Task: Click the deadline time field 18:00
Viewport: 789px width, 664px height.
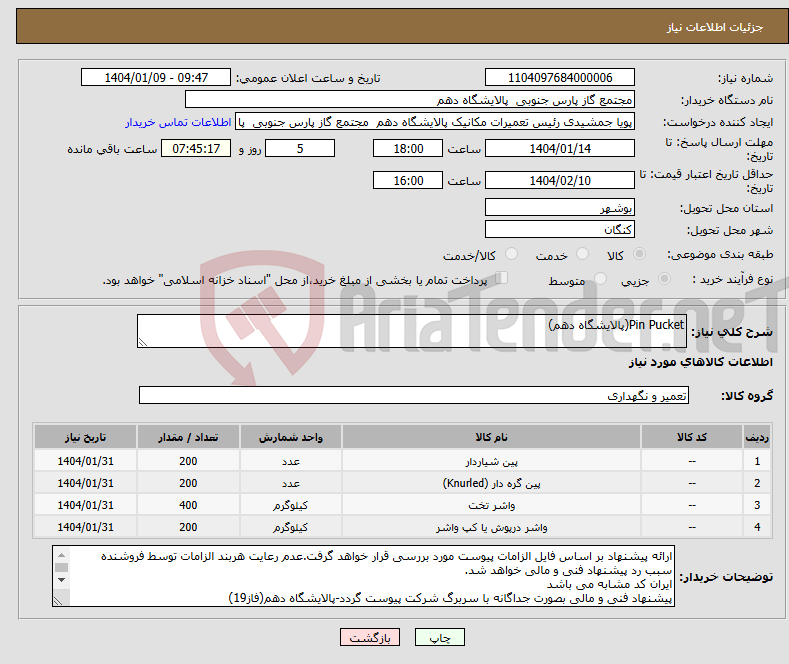Action: point(408,148)
